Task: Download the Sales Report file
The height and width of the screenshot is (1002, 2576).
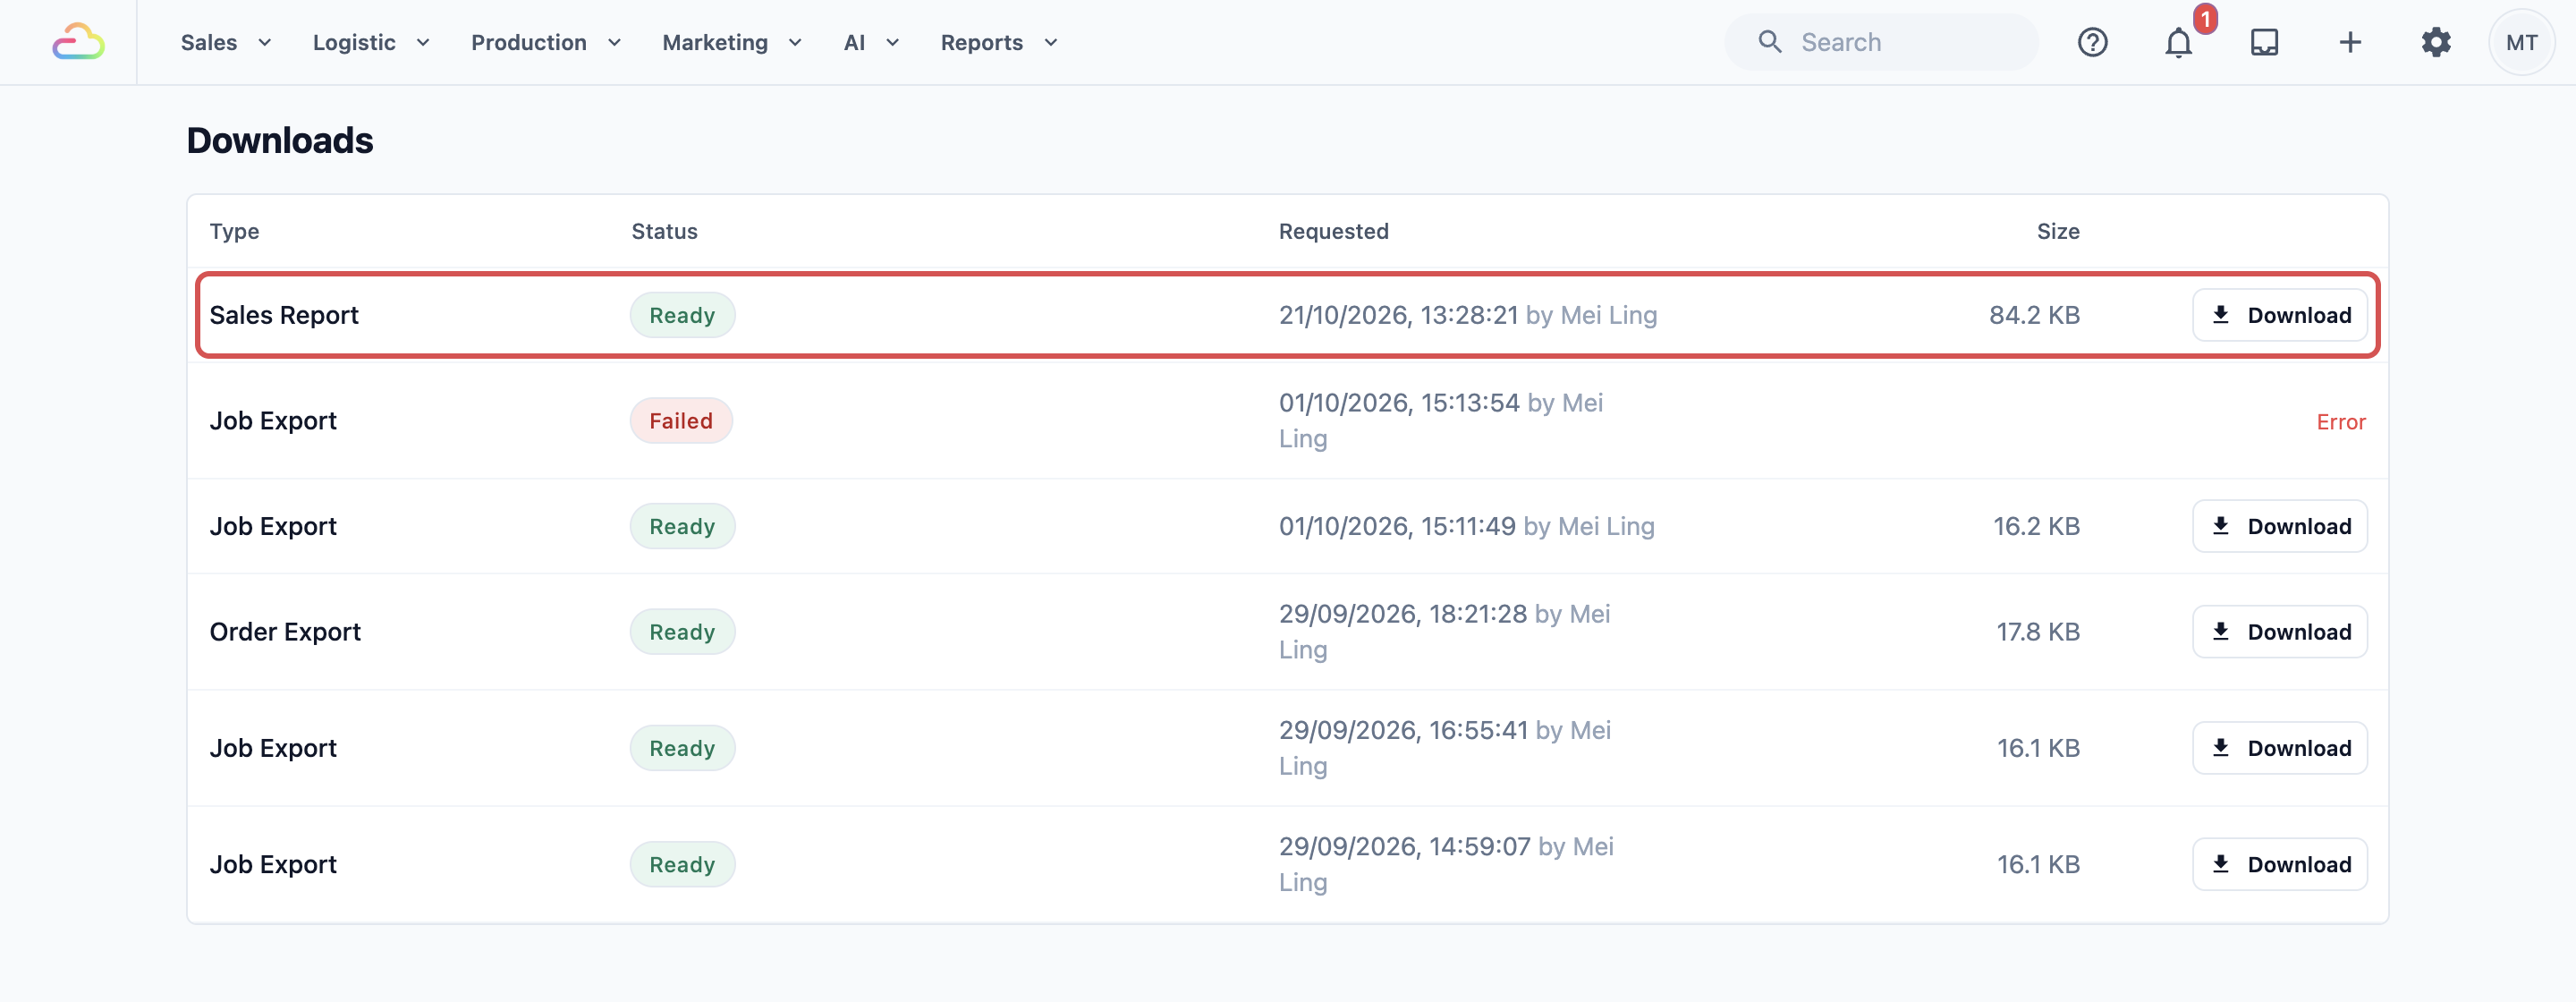Action: point(2279,315)
